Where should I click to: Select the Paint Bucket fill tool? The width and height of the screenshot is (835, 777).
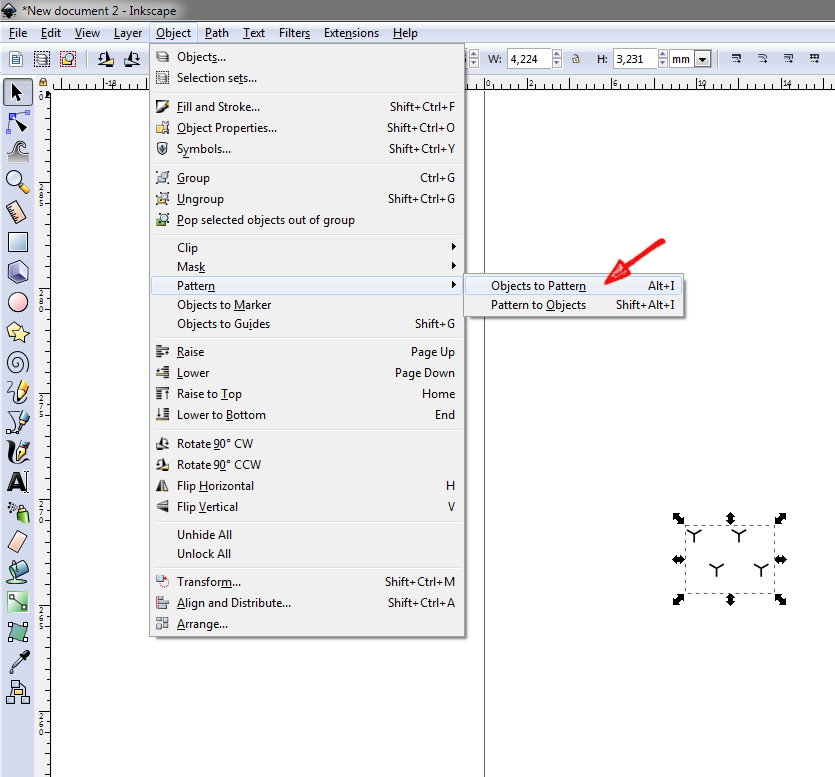point(18,572)
